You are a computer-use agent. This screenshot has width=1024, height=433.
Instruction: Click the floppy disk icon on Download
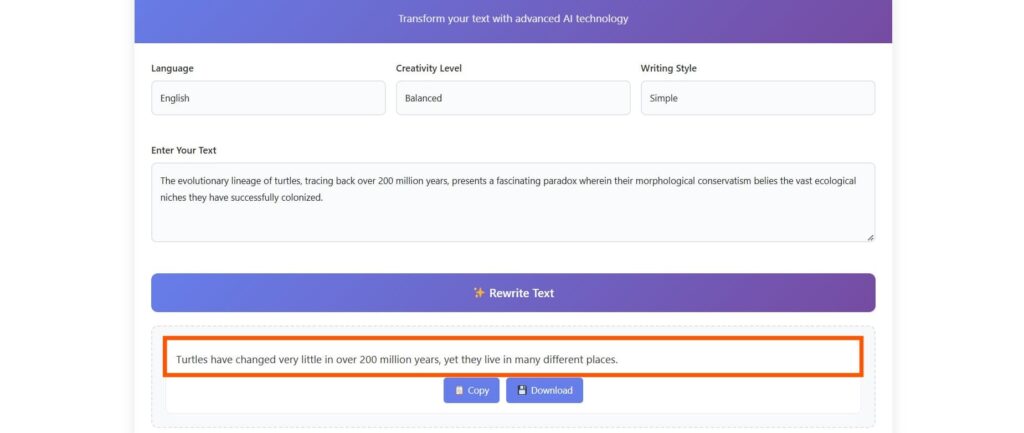(x=522, y=390)
